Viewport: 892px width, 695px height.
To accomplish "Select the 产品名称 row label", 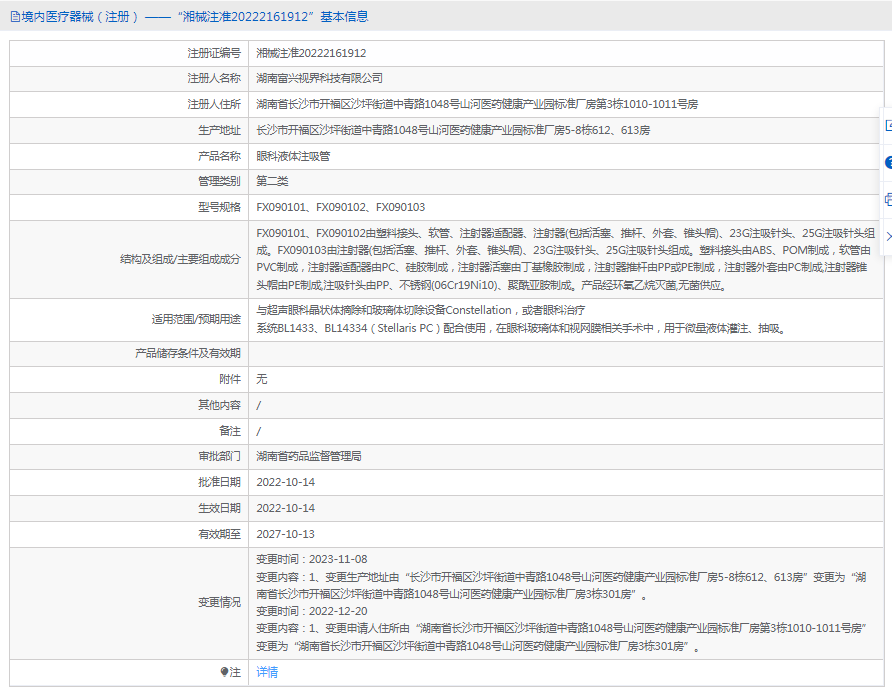I will tap(219, 156).
